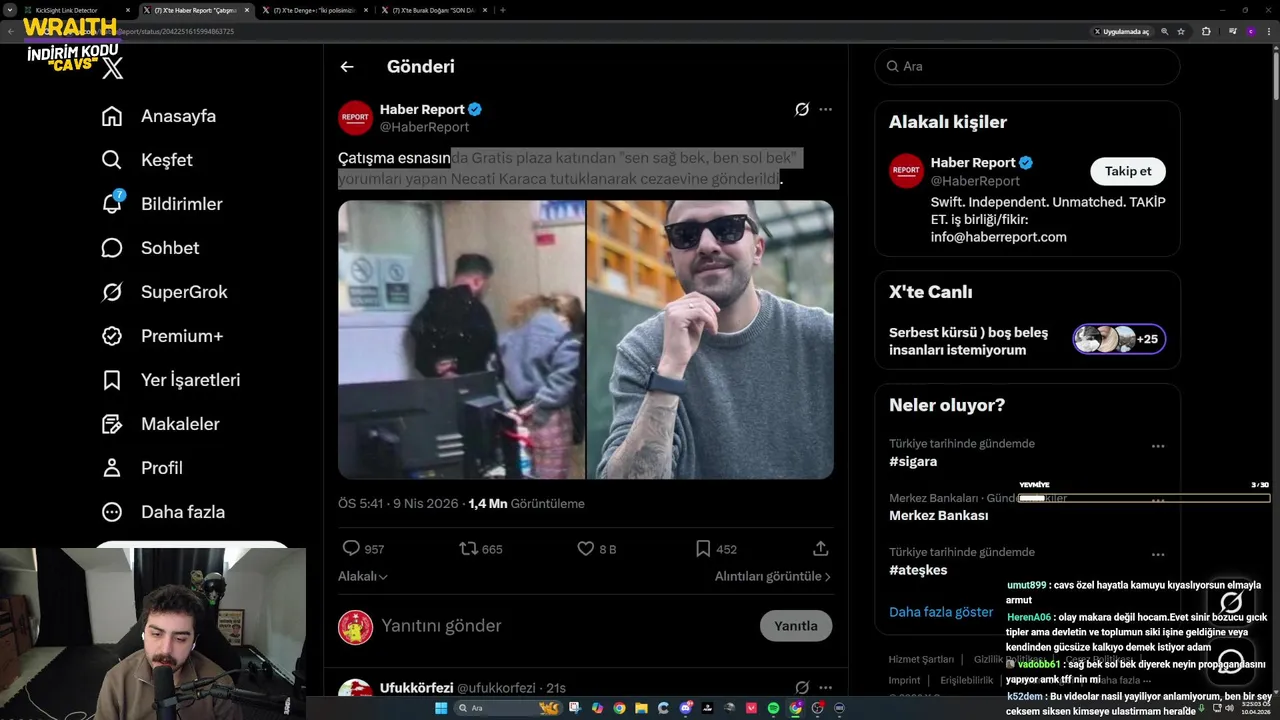Click reply icon with 957 count
Screen dimensions: 1280x720
click(x=351, y=548)
